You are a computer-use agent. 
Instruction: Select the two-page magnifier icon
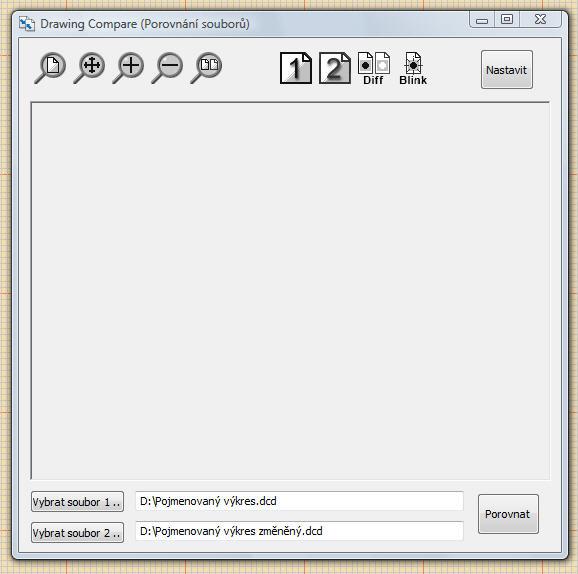click(x=206, y=68)
